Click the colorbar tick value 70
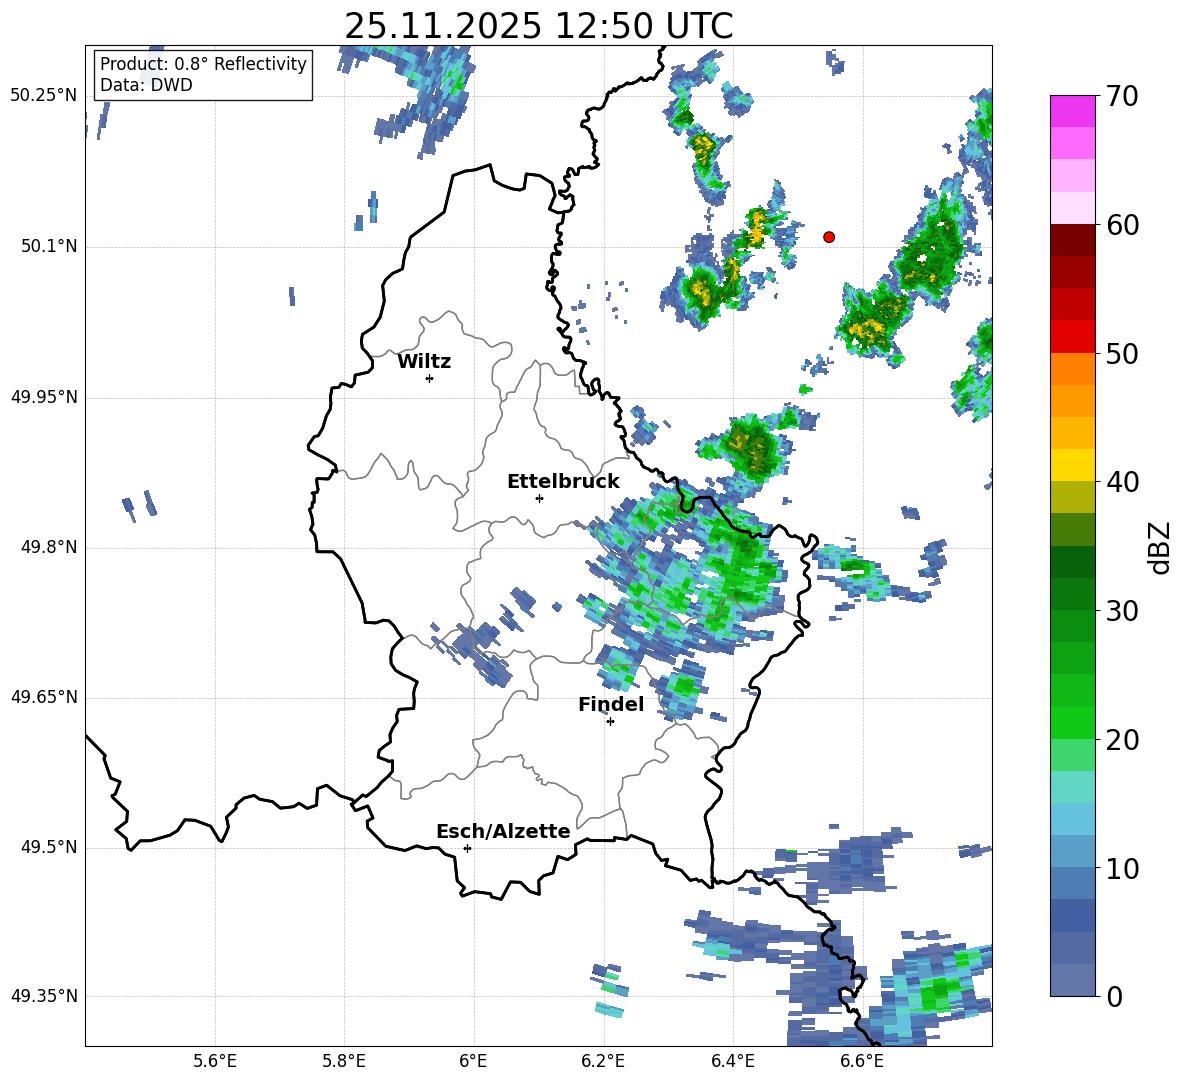This screenshot has width=1184, height=1081. (x=1122, y=96)
